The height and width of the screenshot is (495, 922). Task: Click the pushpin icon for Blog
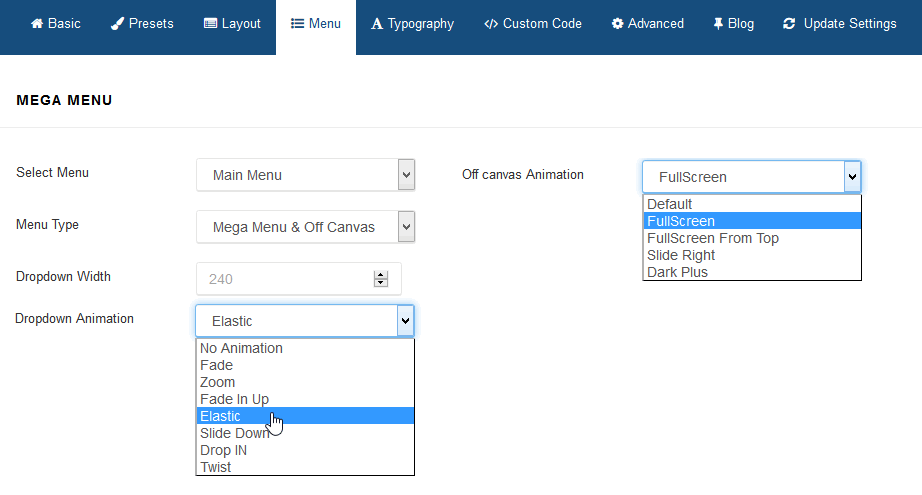(718, 24)
